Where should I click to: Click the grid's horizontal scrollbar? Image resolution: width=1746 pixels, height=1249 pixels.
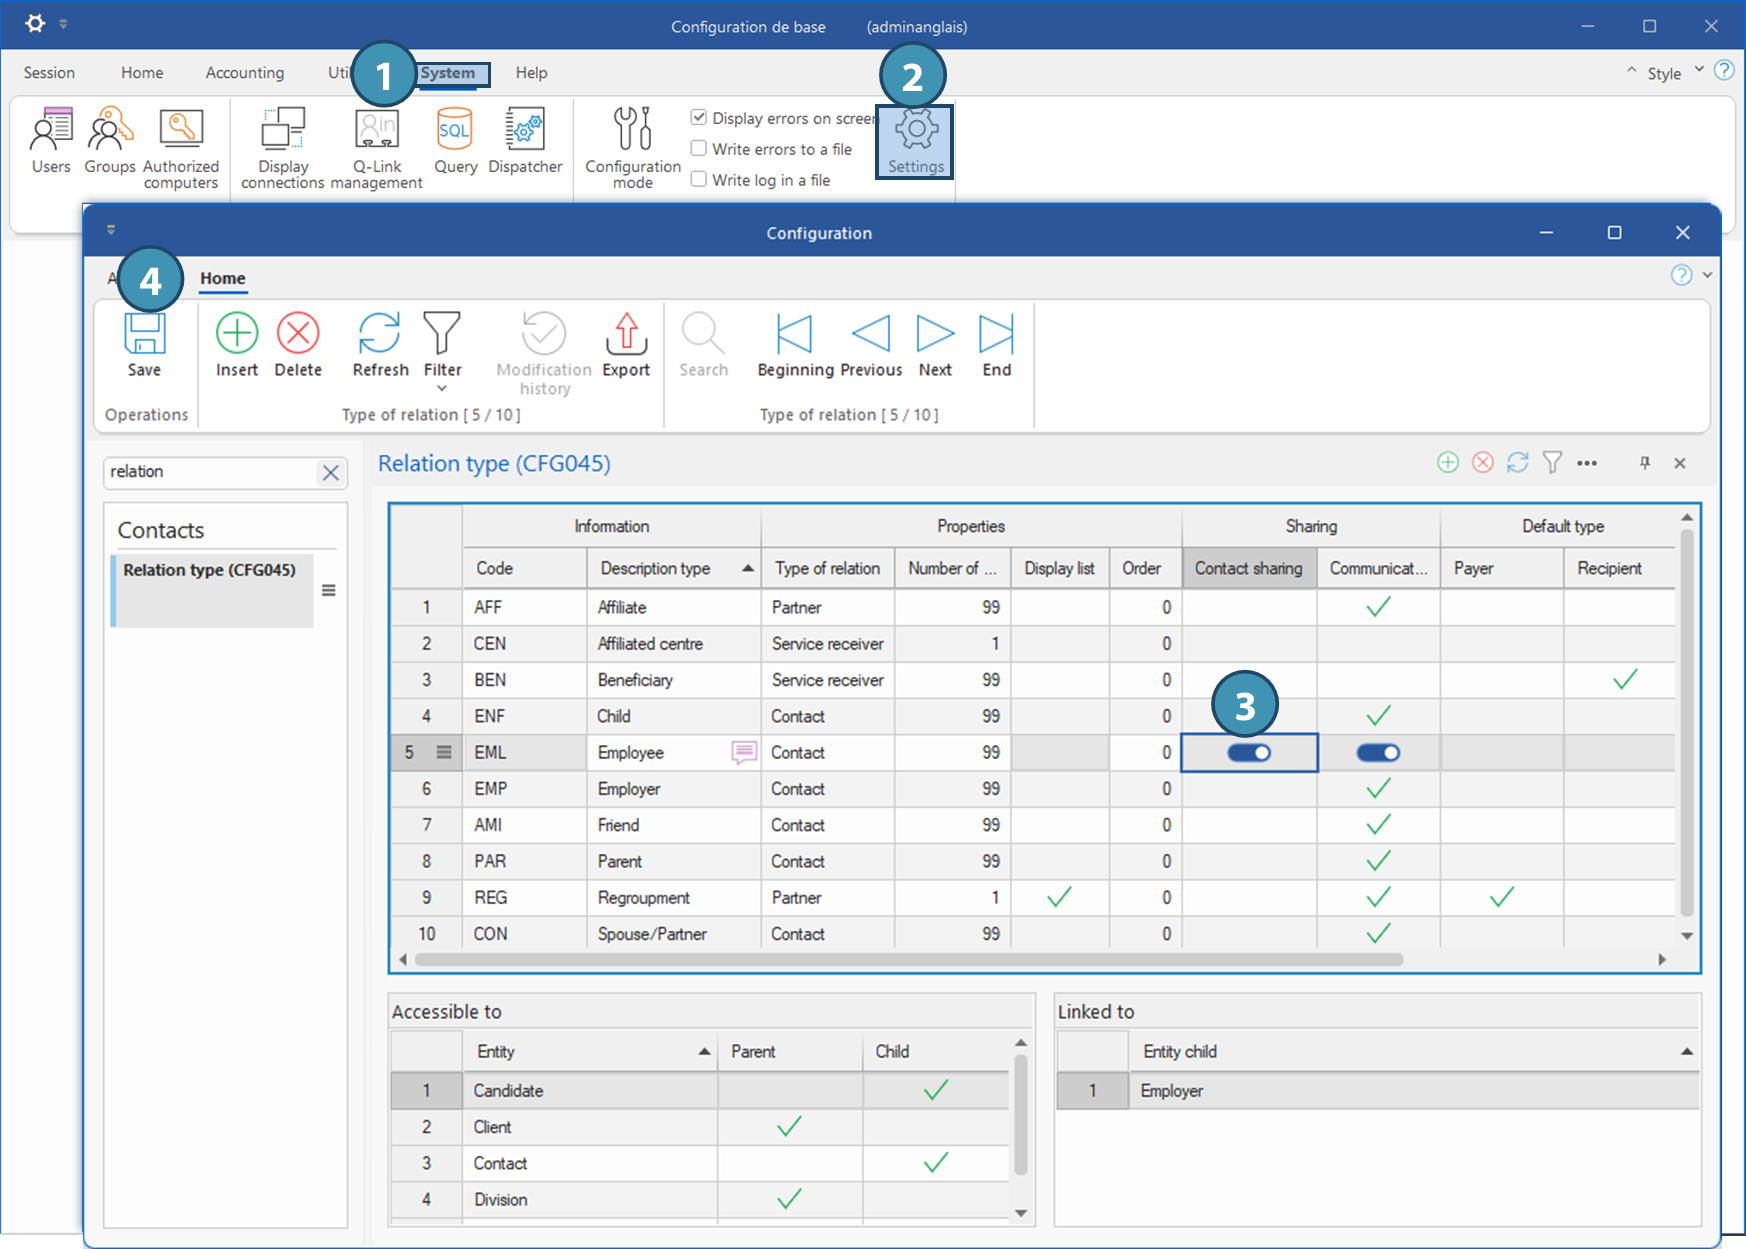coord(908,960)
